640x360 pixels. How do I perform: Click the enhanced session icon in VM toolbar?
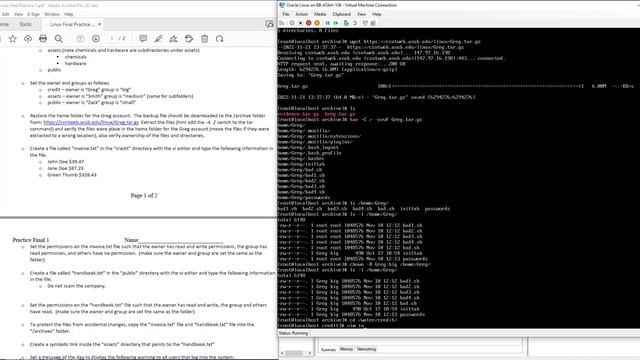(365, 23)
